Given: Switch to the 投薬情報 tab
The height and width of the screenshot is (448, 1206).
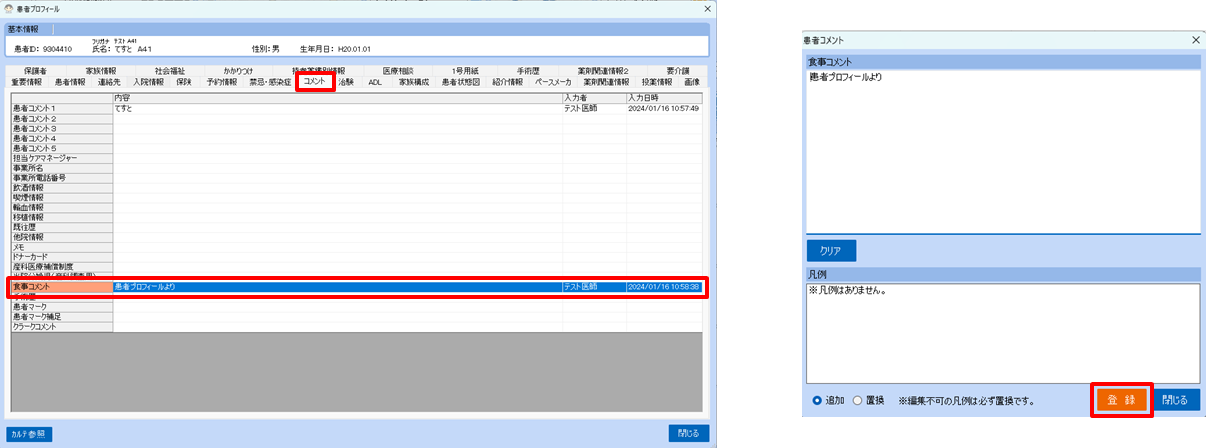Looking at the screenshot, I should (657, 83).
